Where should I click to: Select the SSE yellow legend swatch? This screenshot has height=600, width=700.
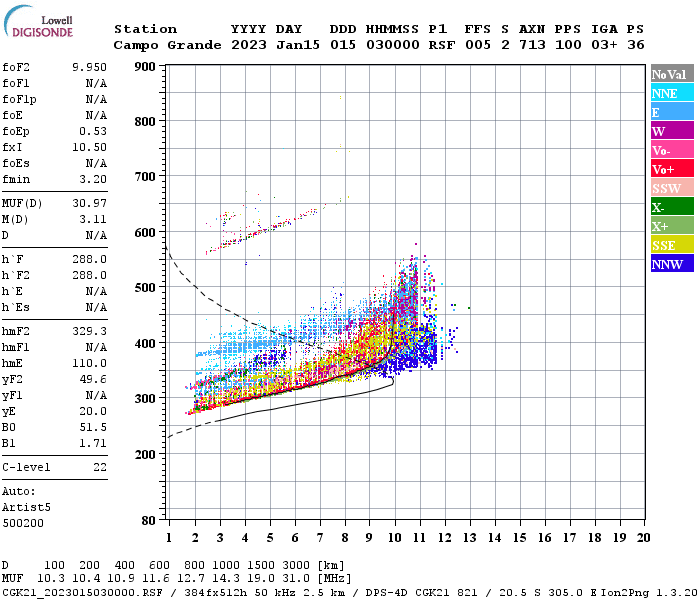tap(672, 245)
